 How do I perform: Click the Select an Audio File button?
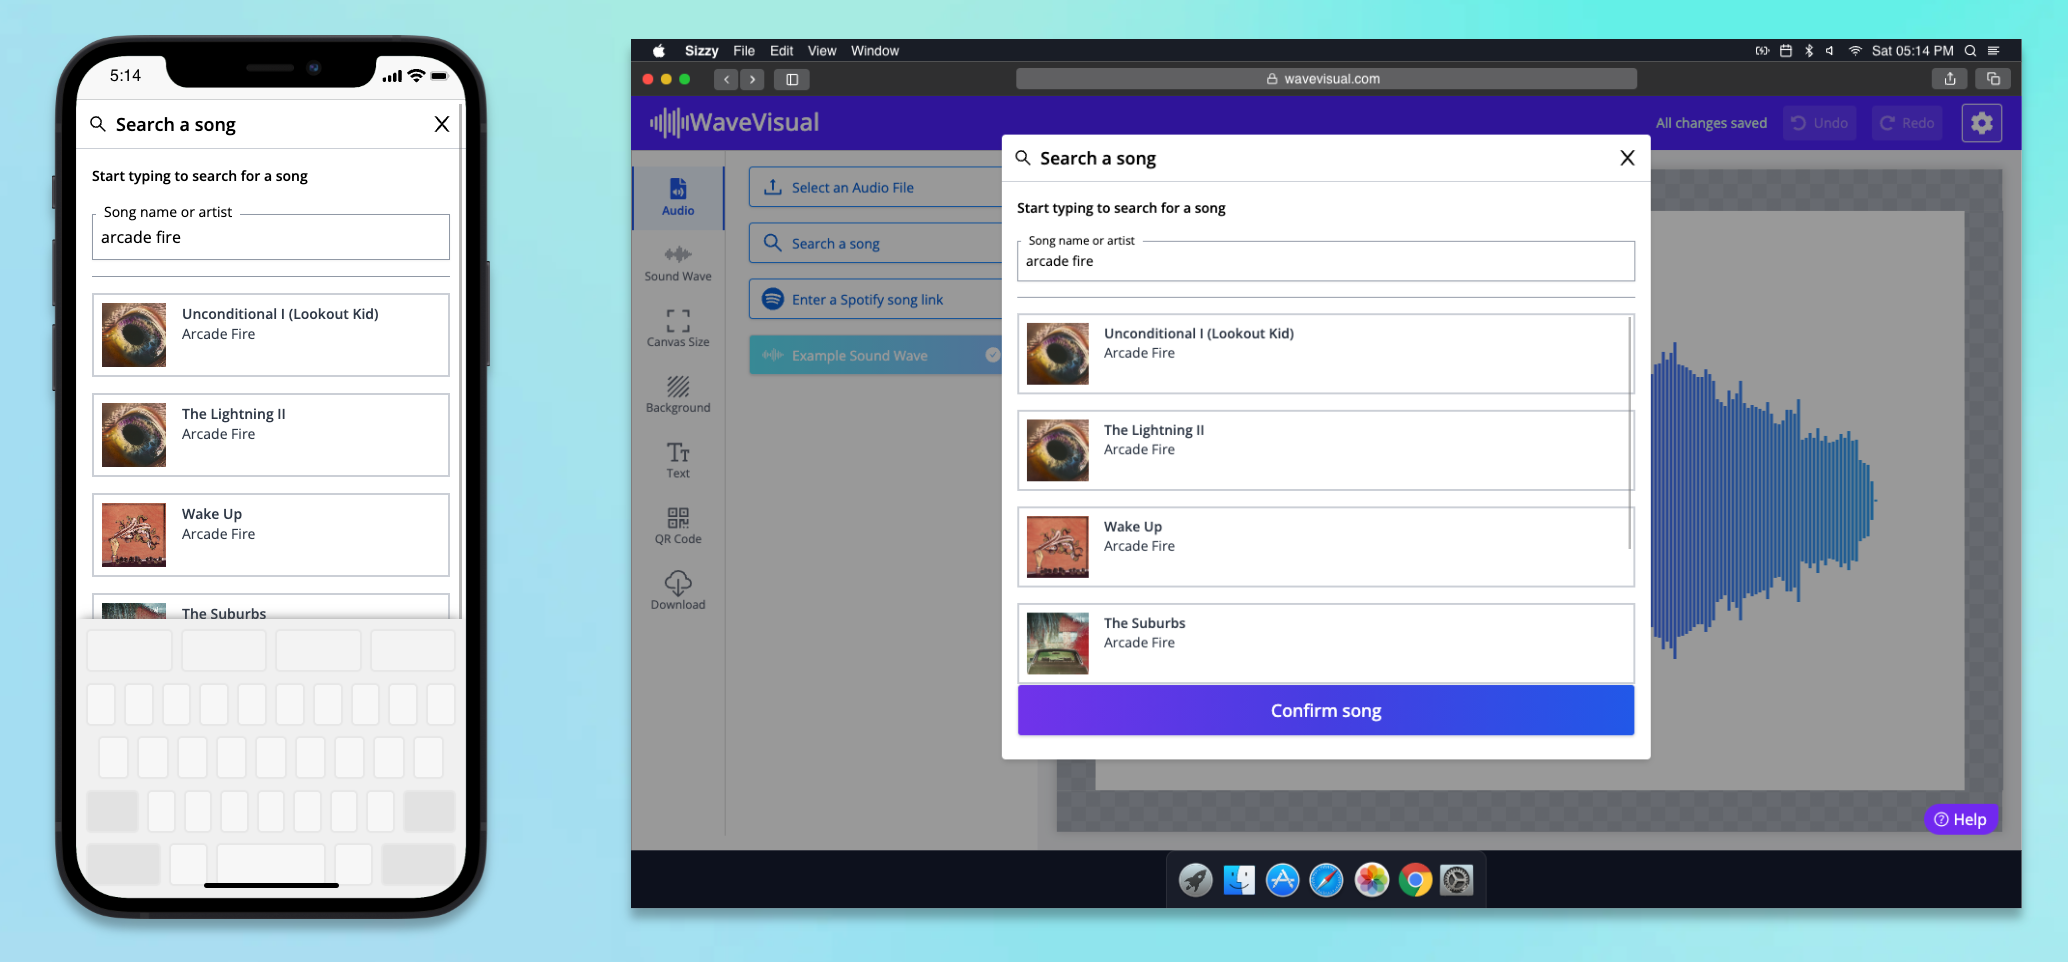point(875,188)
